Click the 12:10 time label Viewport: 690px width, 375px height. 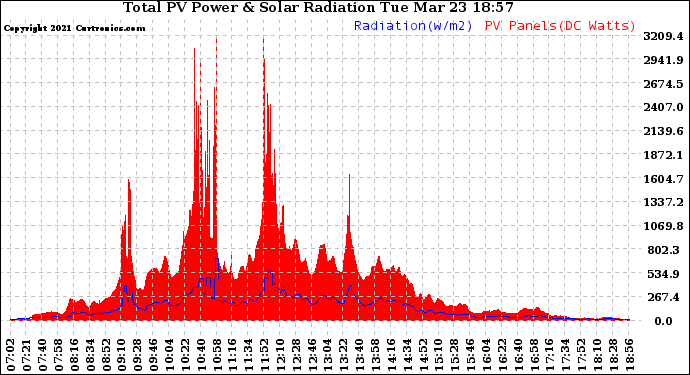tap(281, 355)
